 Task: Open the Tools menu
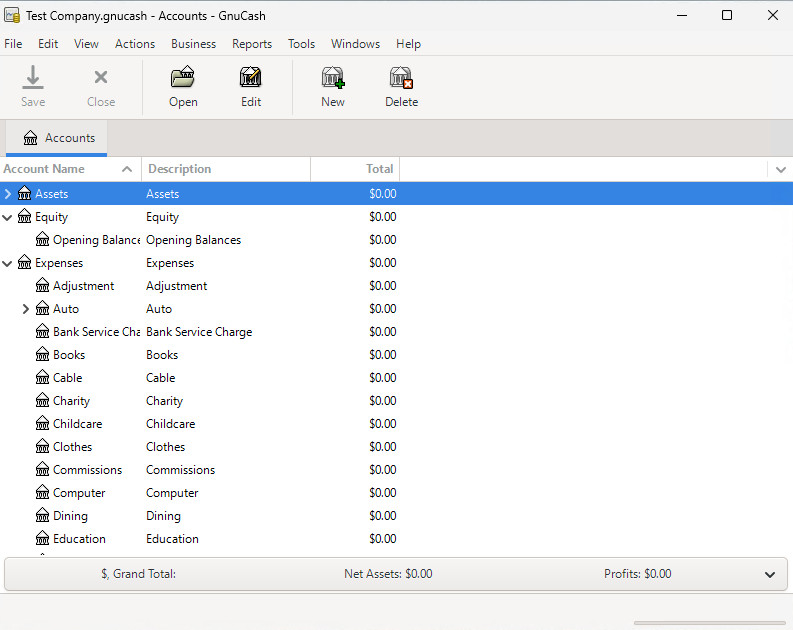(x=301, y=44)
